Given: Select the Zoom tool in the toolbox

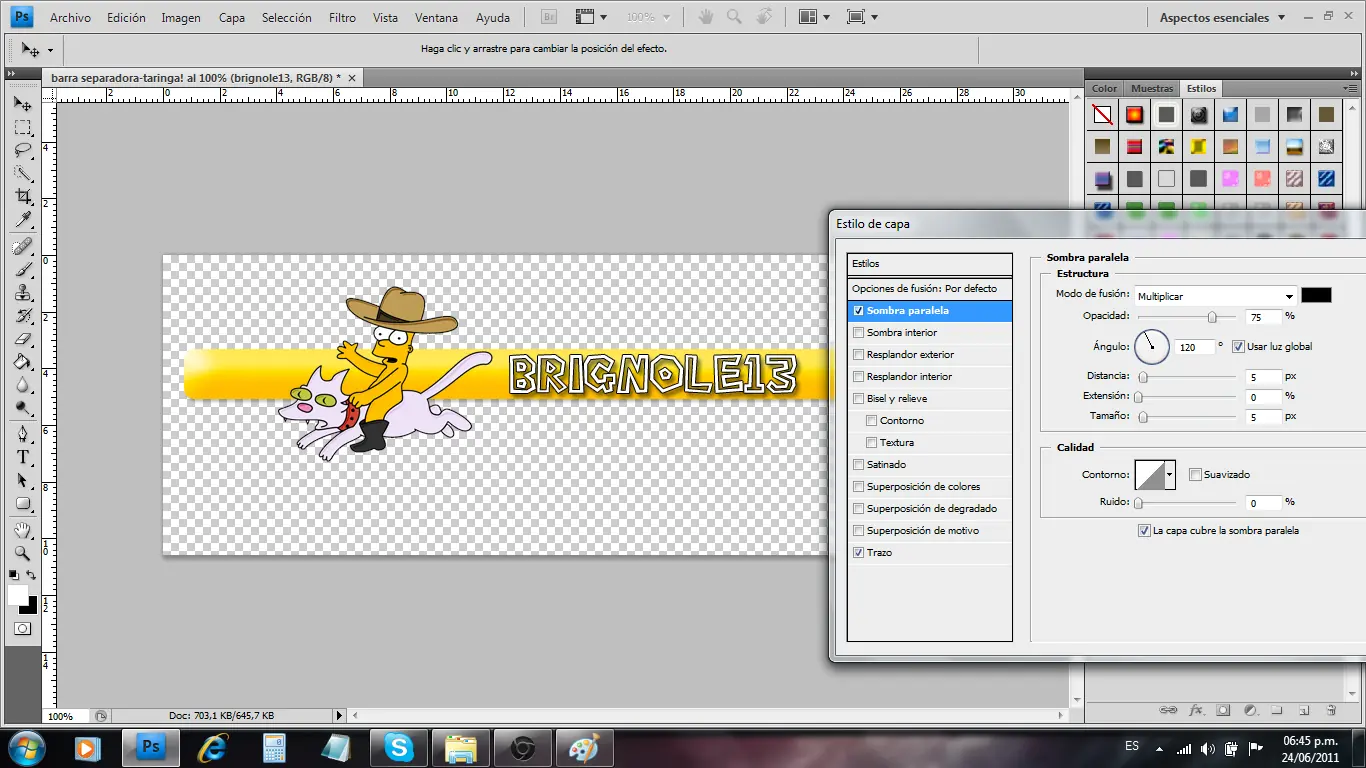Looking at the screenshot, I should 23,552.
